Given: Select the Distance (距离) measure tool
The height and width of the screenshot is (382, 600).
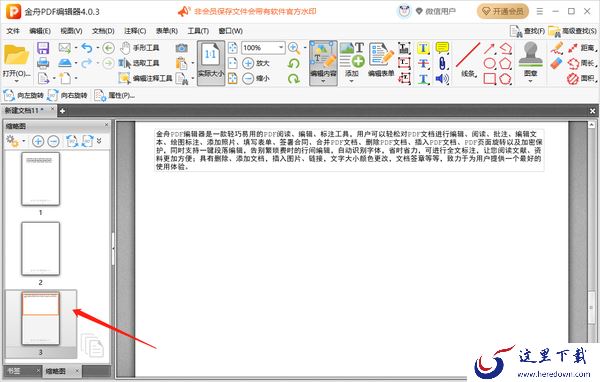Looking at the screenshot, I should 582,48.
